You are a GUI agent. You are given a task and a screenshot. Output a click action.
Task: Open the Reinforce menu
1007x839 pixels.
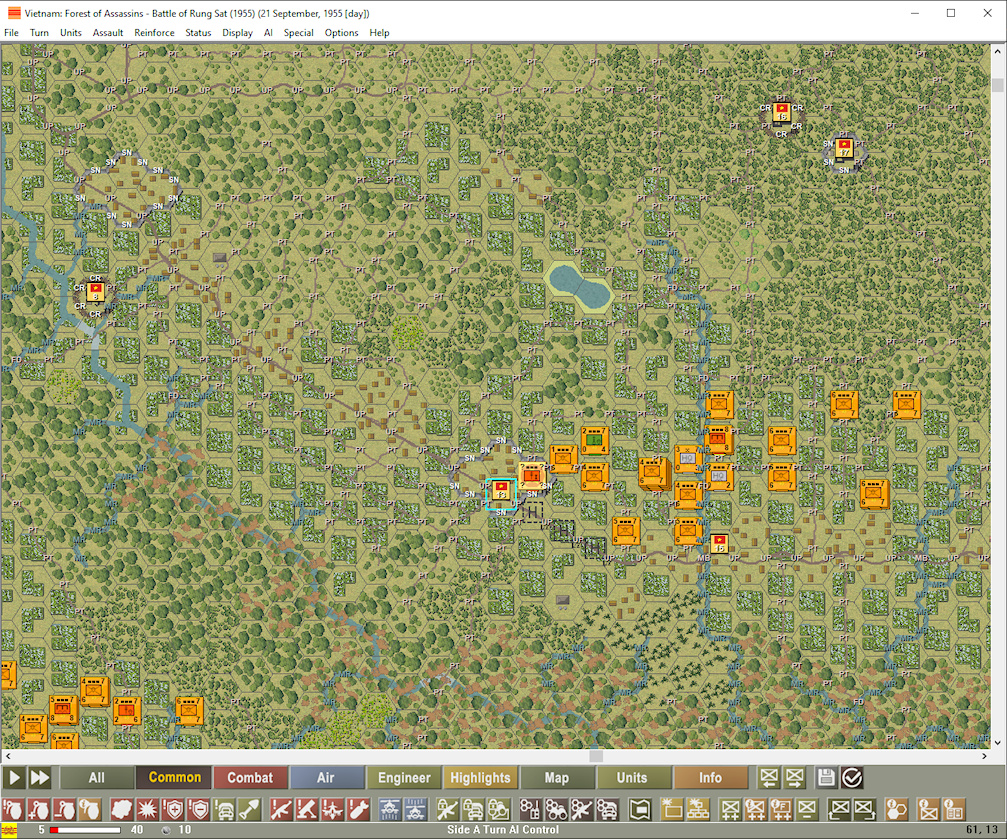pyautogui.click(x=154, y=33)
